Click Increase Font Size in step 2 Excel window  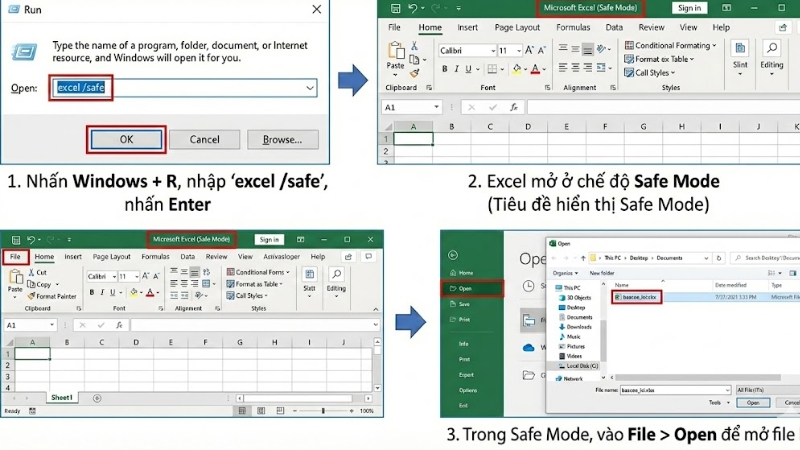tap(529, 50)
